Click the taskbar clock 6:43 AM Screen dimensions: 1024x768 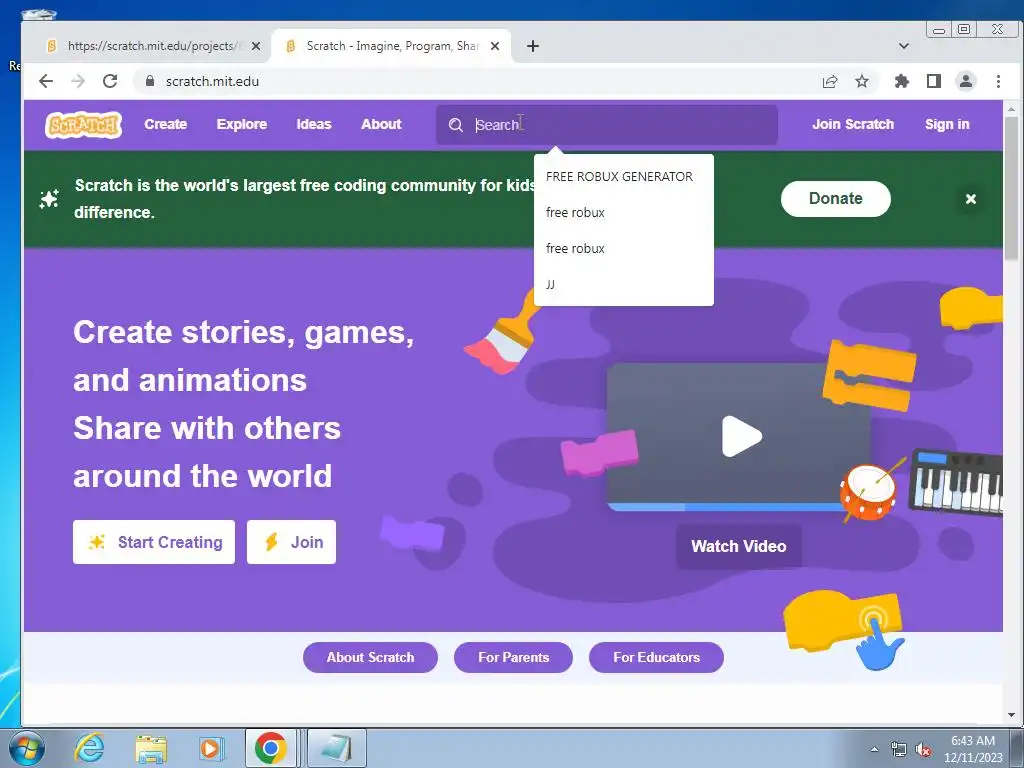(972, 741)
